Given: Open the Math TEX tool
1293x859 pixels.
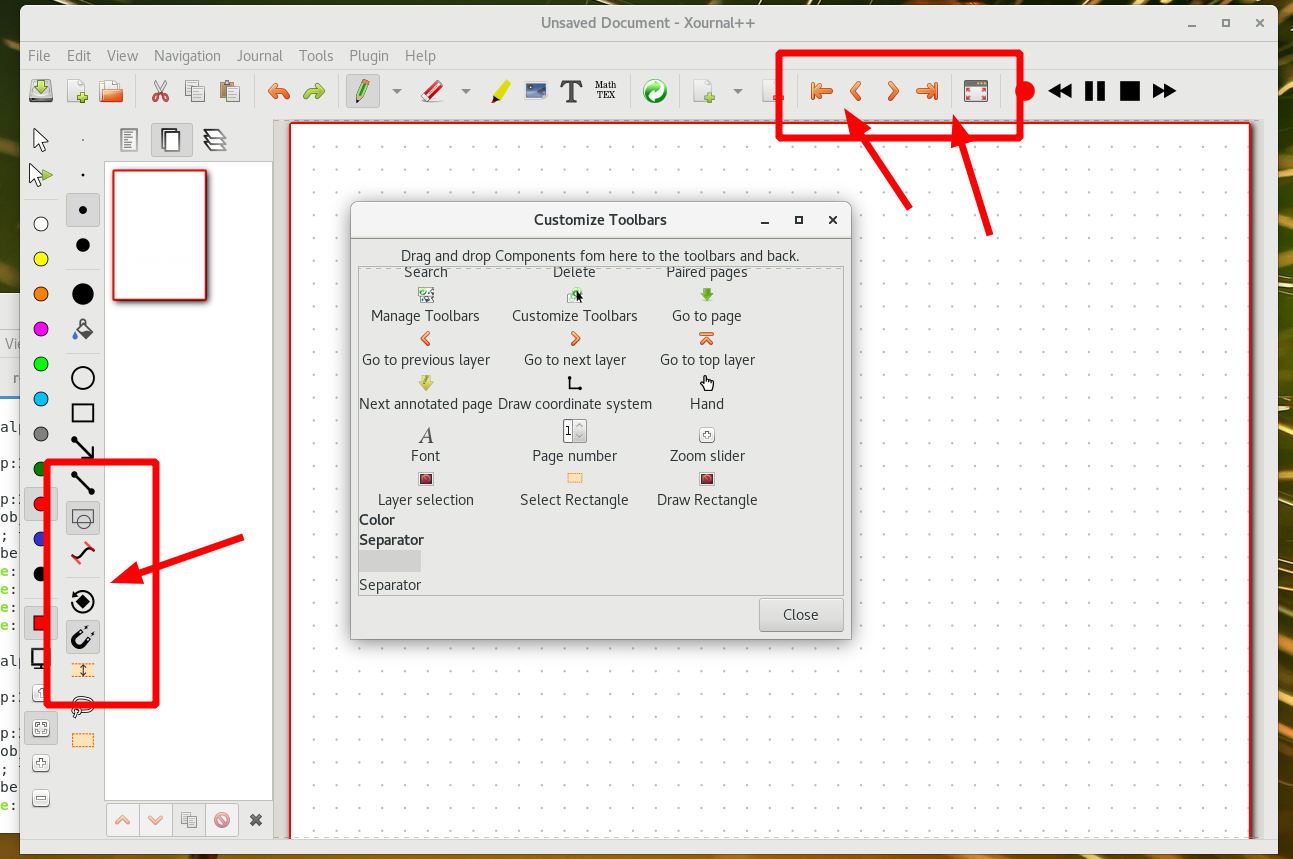Looking at the screenshot, I should (x=606, y=91).
